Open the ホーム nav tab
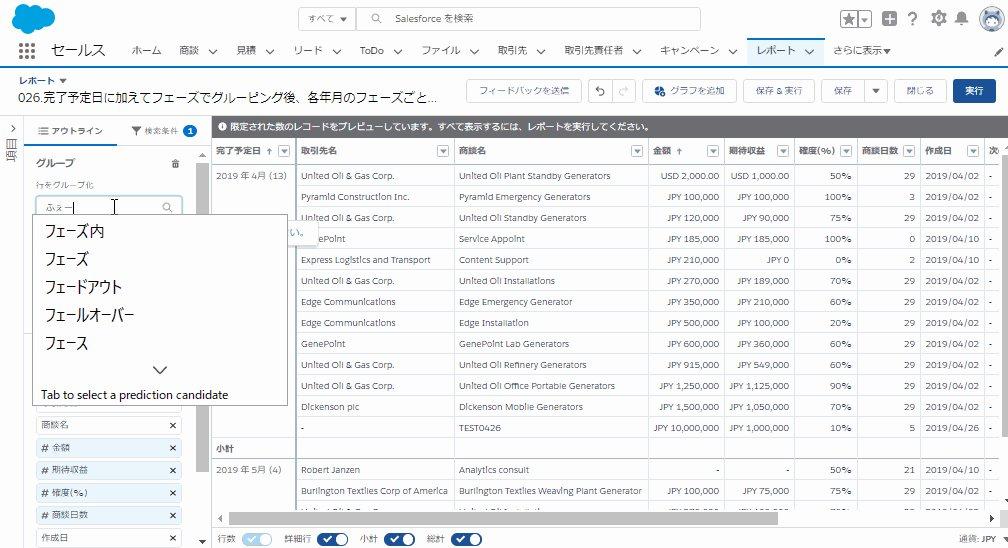Screen dimensions: 1008x548 [147, 51]
